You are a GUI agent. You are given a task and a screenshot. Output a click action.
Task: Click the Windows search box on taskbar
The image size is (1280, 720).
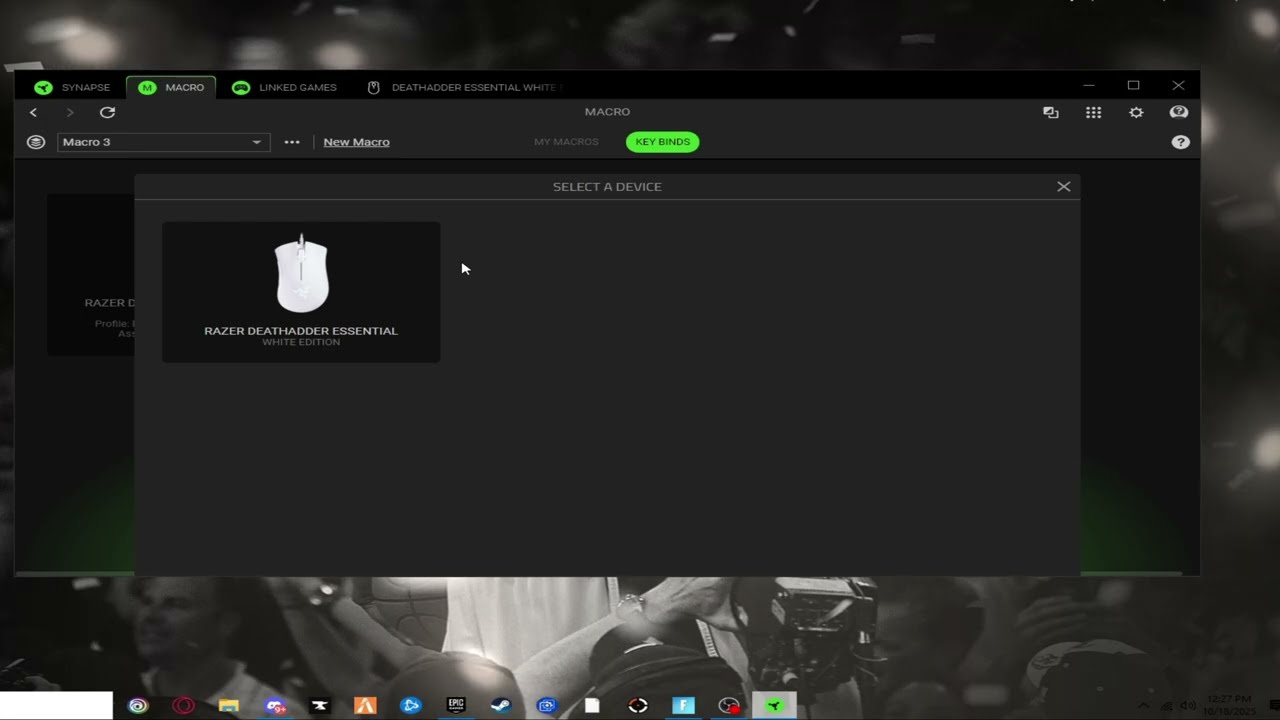click(57, 705)
